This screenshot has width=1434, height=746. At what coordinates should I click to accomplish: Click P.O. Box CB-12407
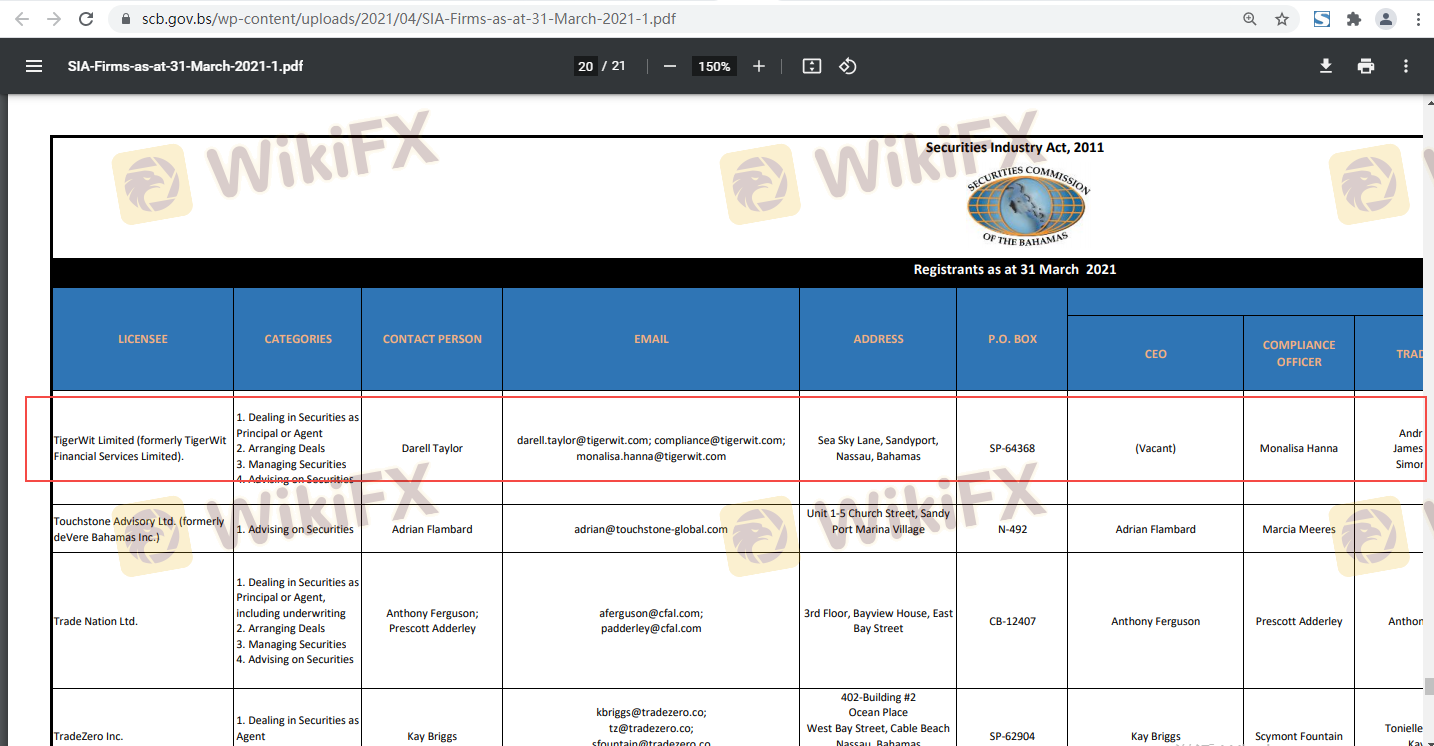1012,621
